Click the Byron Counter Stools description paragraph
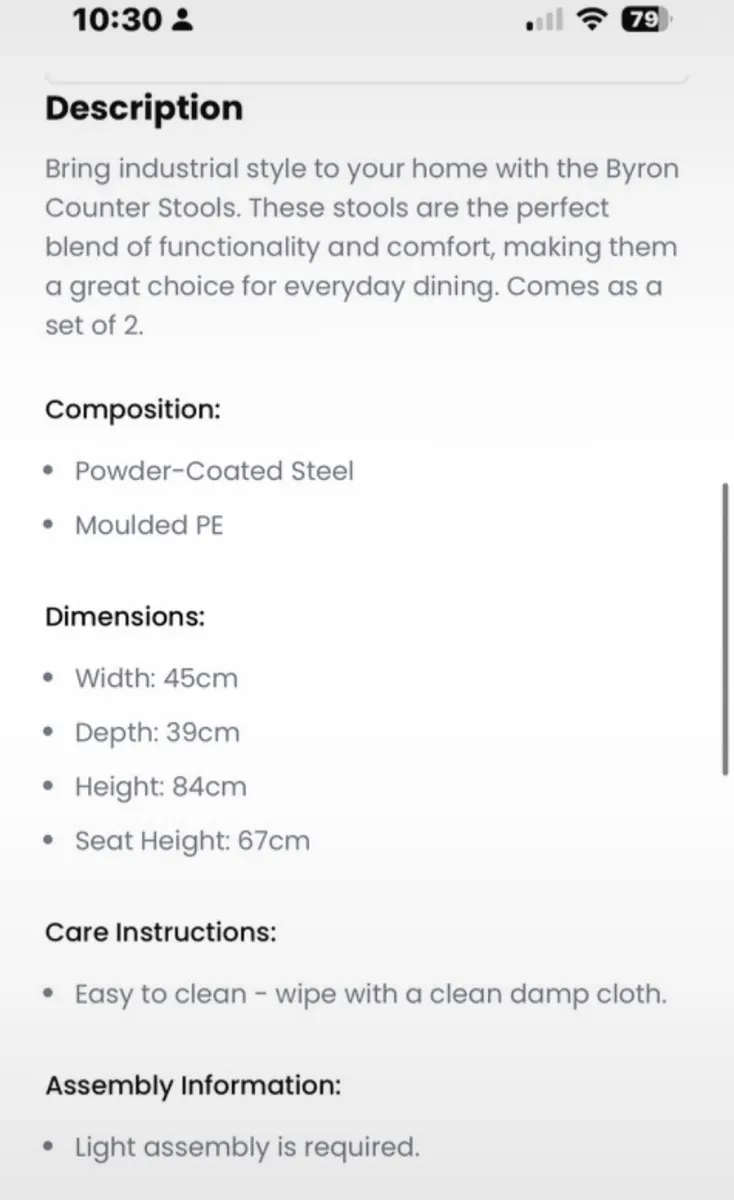The width and height of the screenshot is (734, 1200). (362, 247)
